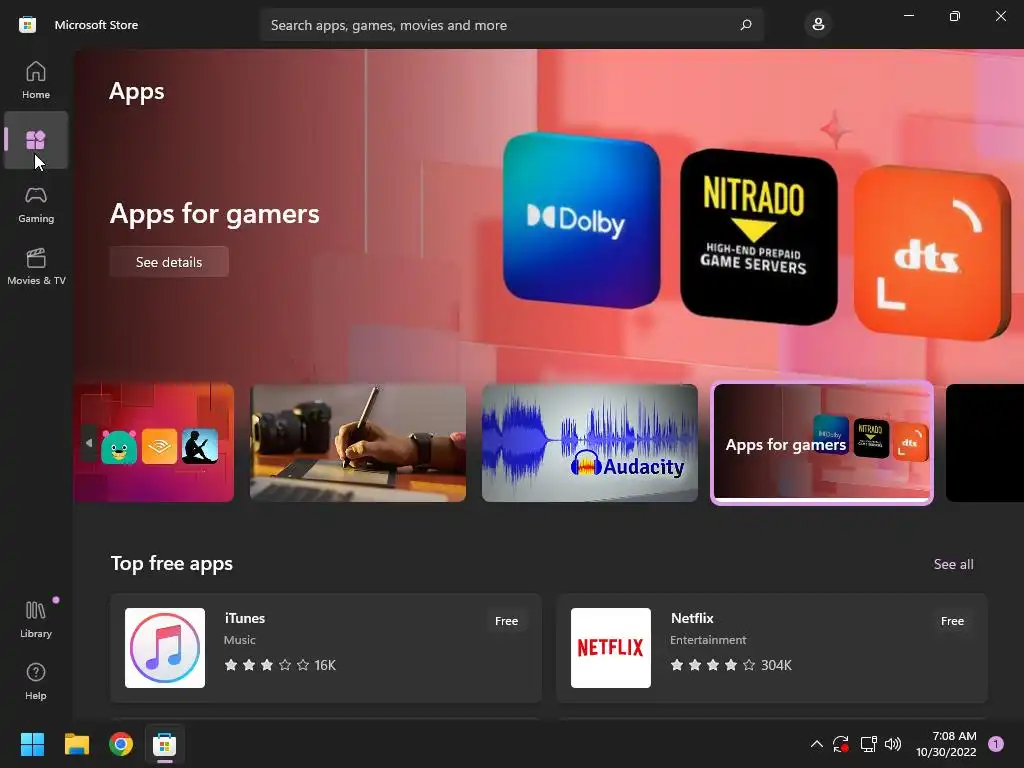
Task: Go to Movies & TV section
Action: (x=36, y=266)
